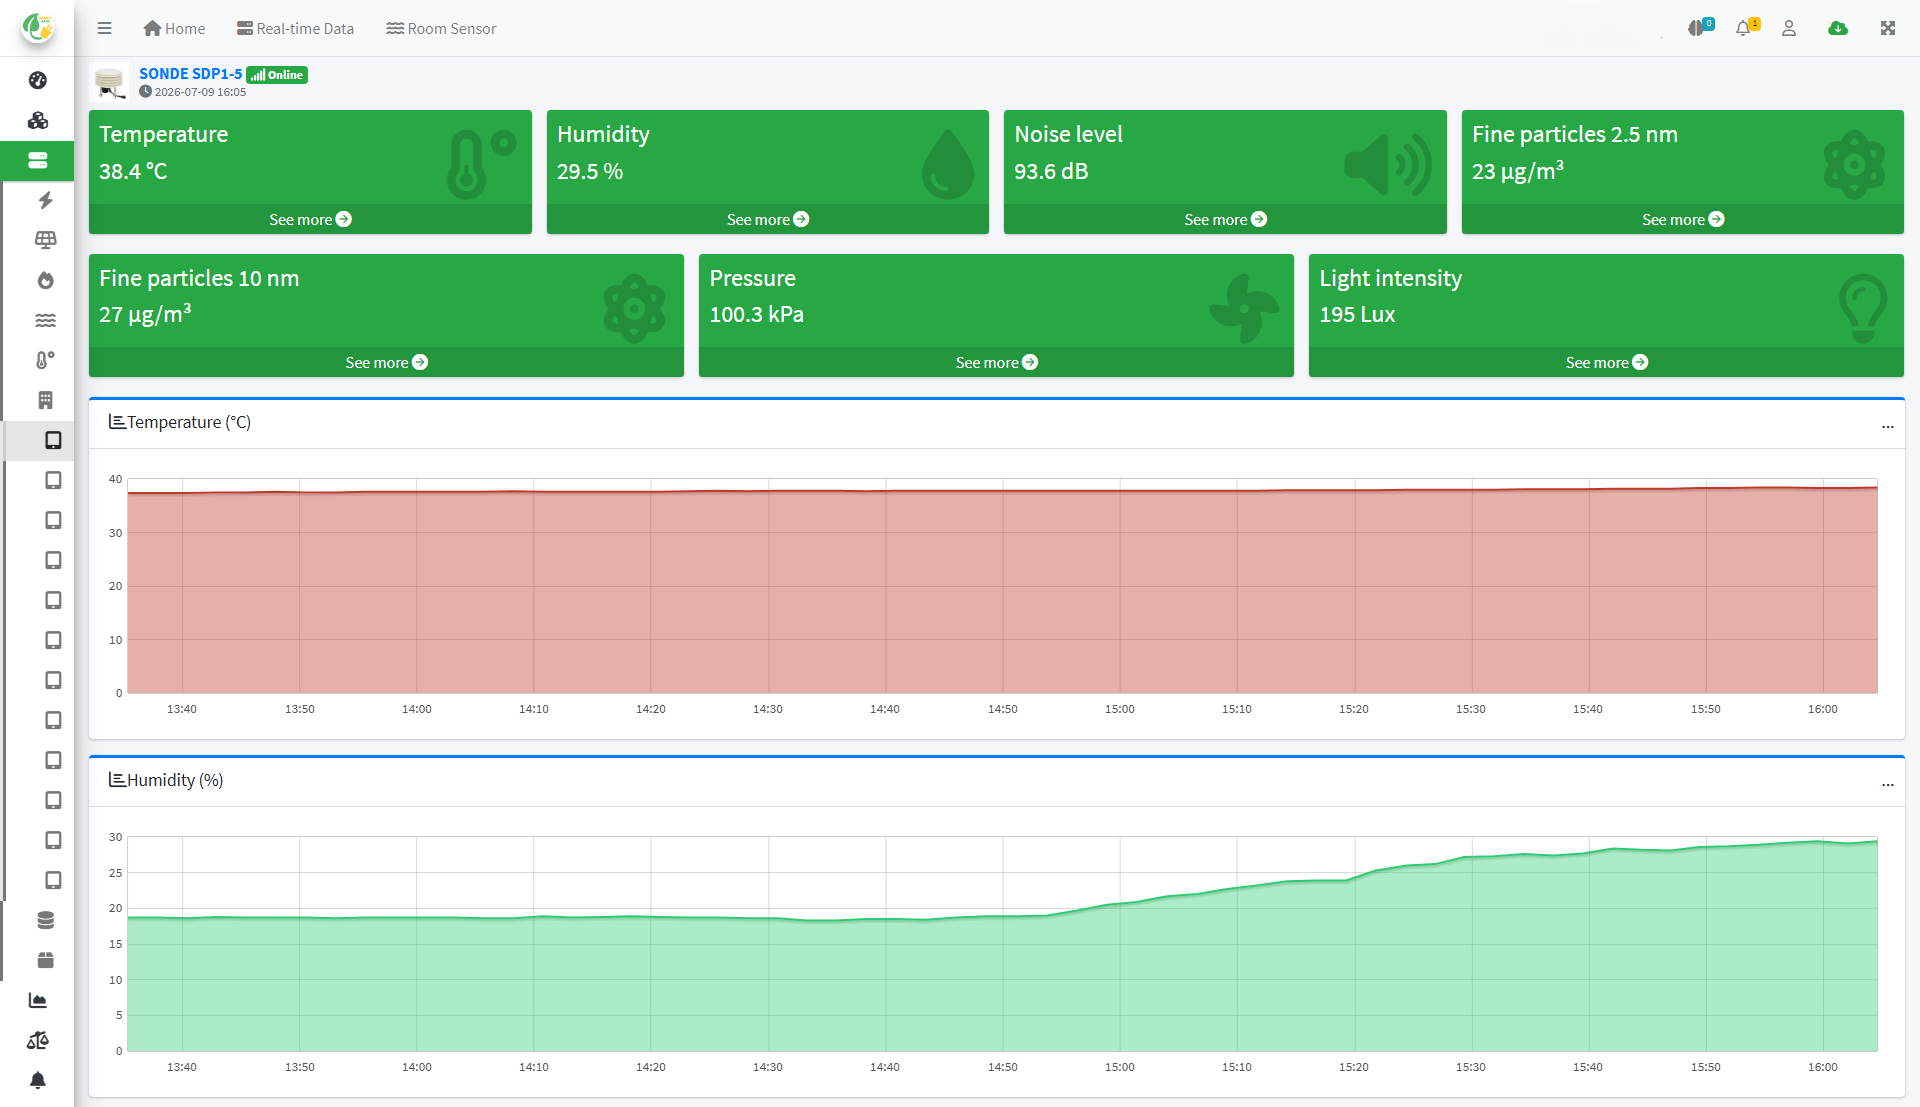Open the dashboard gauge sidebar icon
Screen dimensions: 1920x1107
tap(38, 80)
